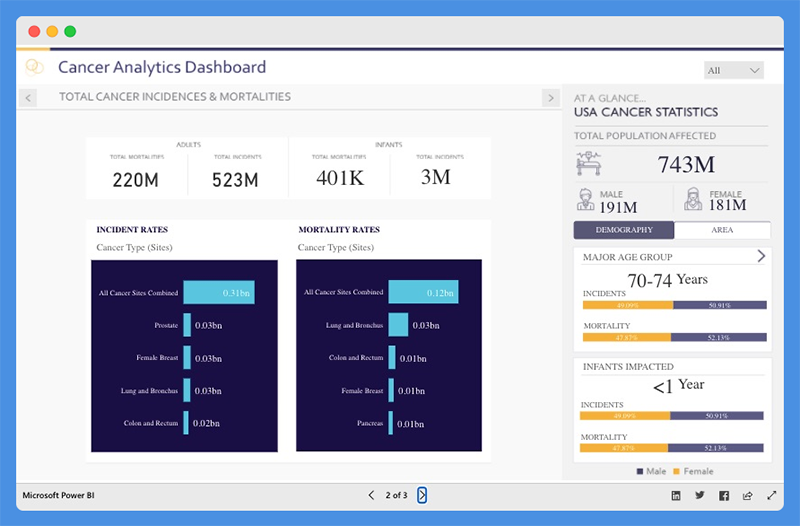Go to next section with right arrow
This screenshot has width=800, height=526.
pyautogui.click(x=549, y=97)
